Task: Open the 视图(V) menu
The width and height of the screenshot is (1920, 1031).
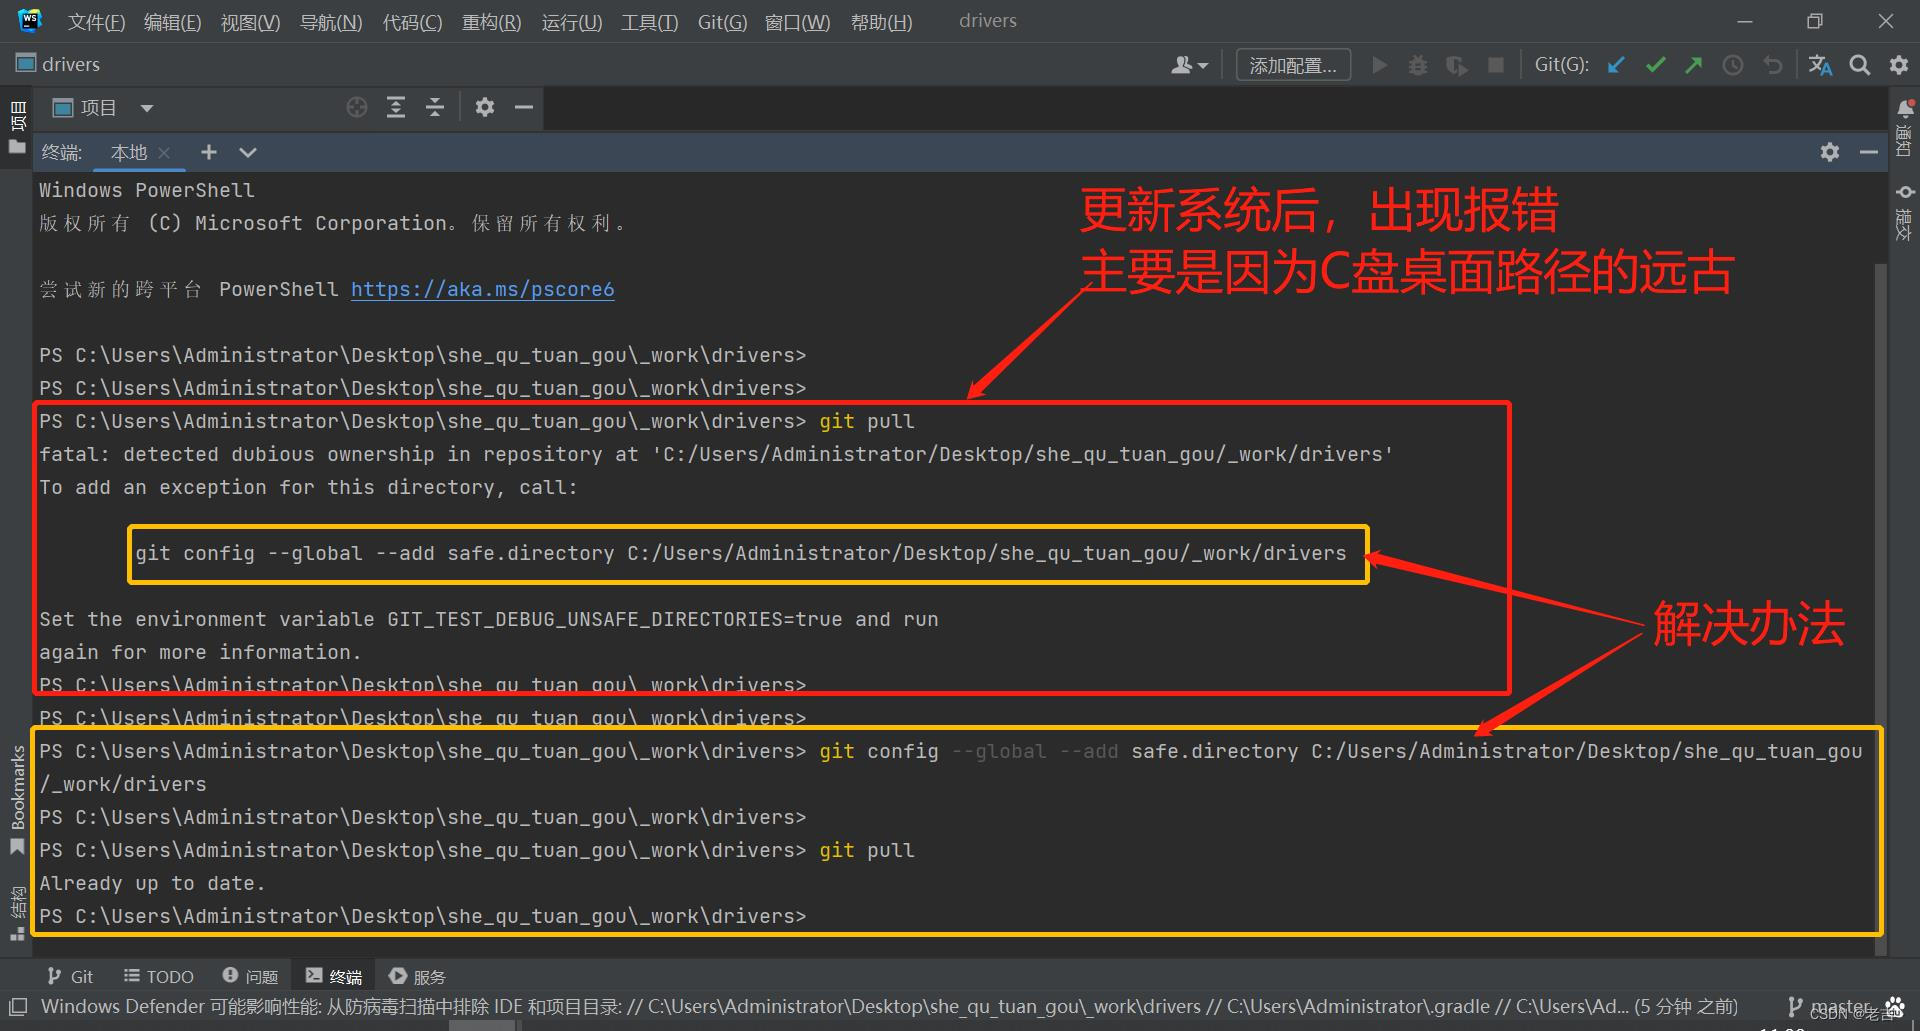Action: (x=250, y=21)
